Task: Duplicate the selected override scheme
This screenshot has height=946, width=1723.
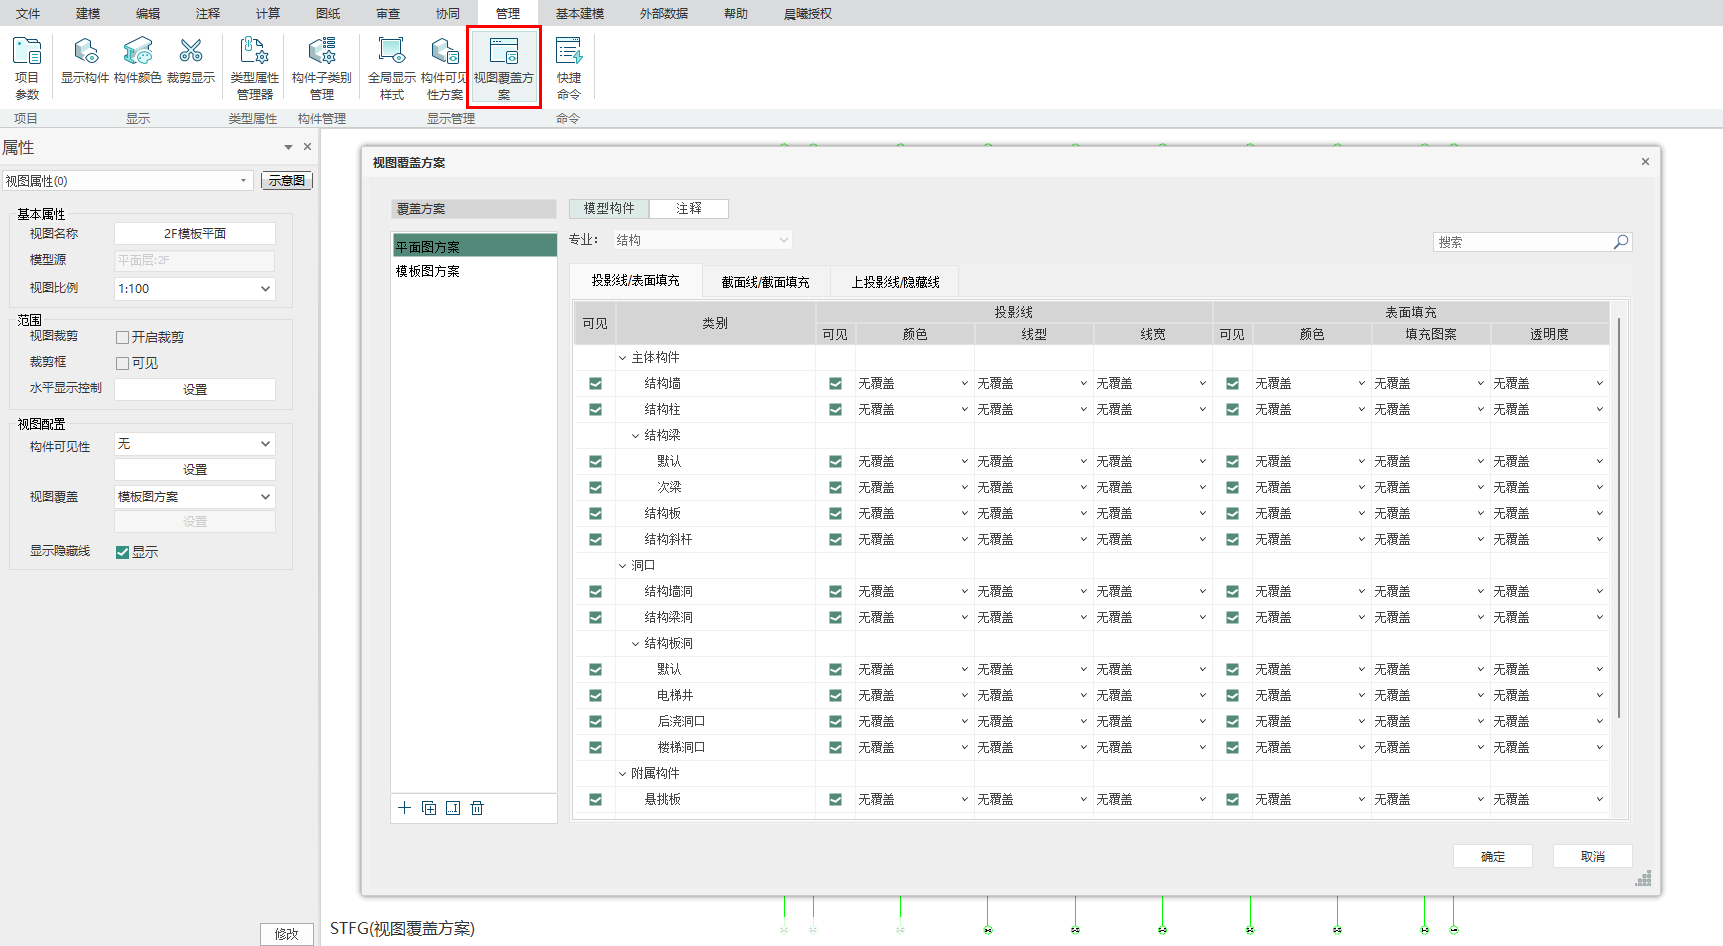Action: [429, 808]
